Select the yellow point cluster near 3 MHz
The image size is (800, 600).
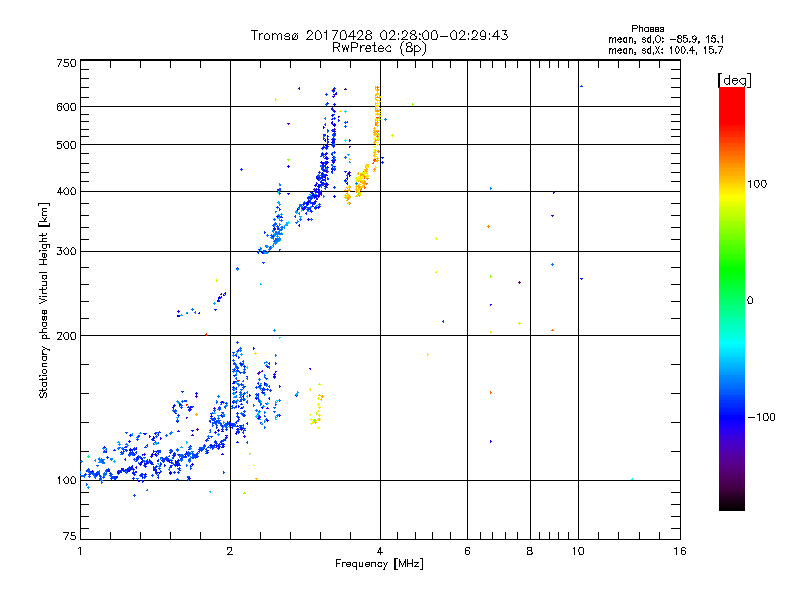[316, 407]
